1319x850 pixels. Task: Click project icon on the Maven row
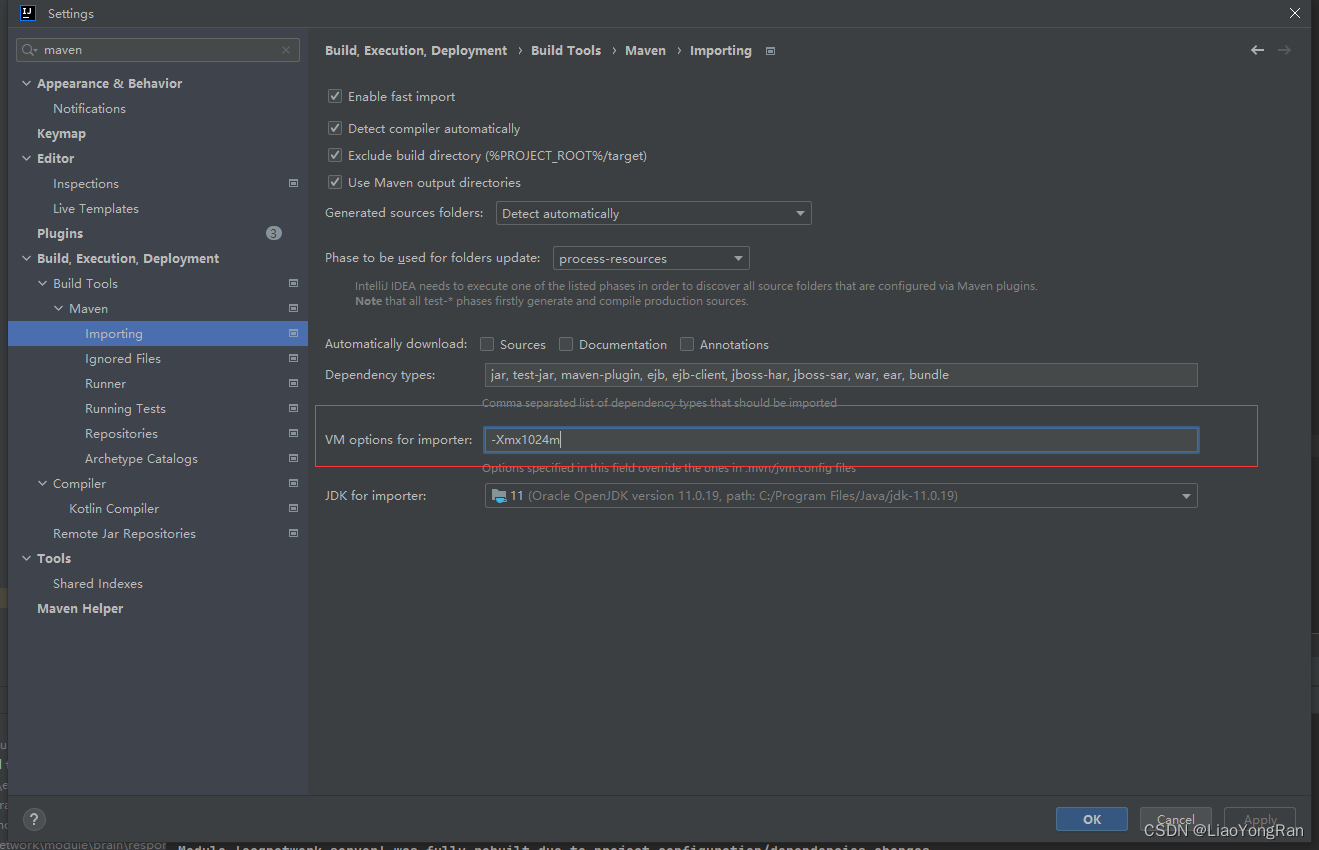click(x=293, y=309)
